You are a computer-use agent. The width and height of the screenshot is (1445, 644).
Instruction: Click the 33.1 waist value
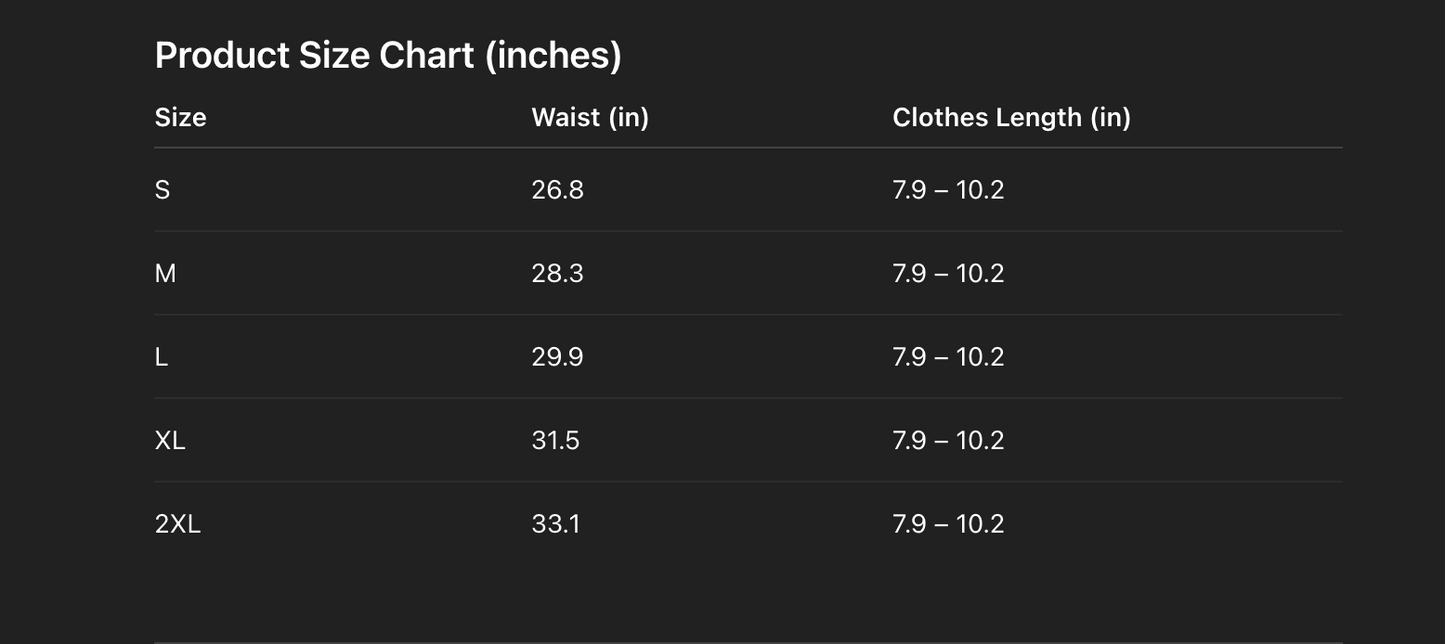(555, 524)
